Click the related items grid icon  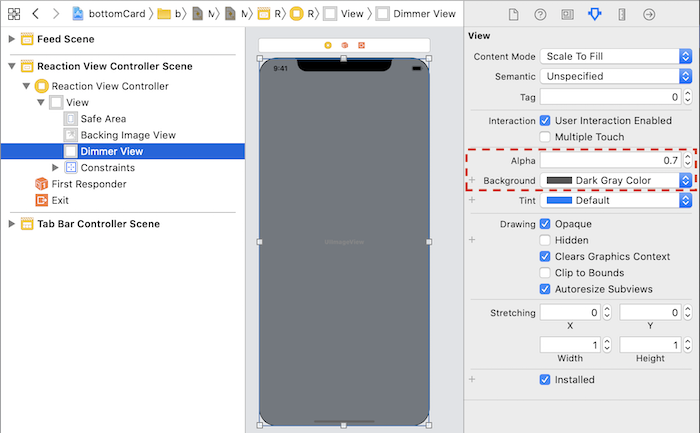point(14,14)
